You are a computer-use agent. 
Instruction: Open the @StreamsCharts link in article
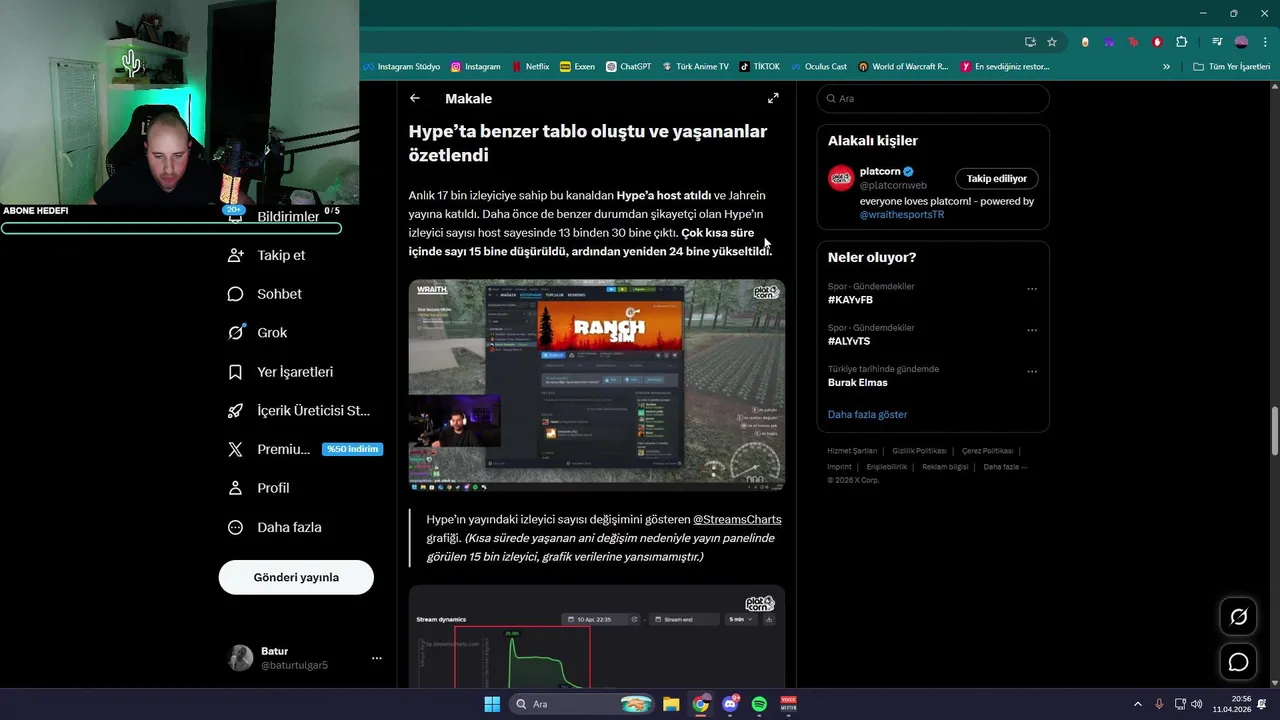pyautogui.click(x=737, y=520)
